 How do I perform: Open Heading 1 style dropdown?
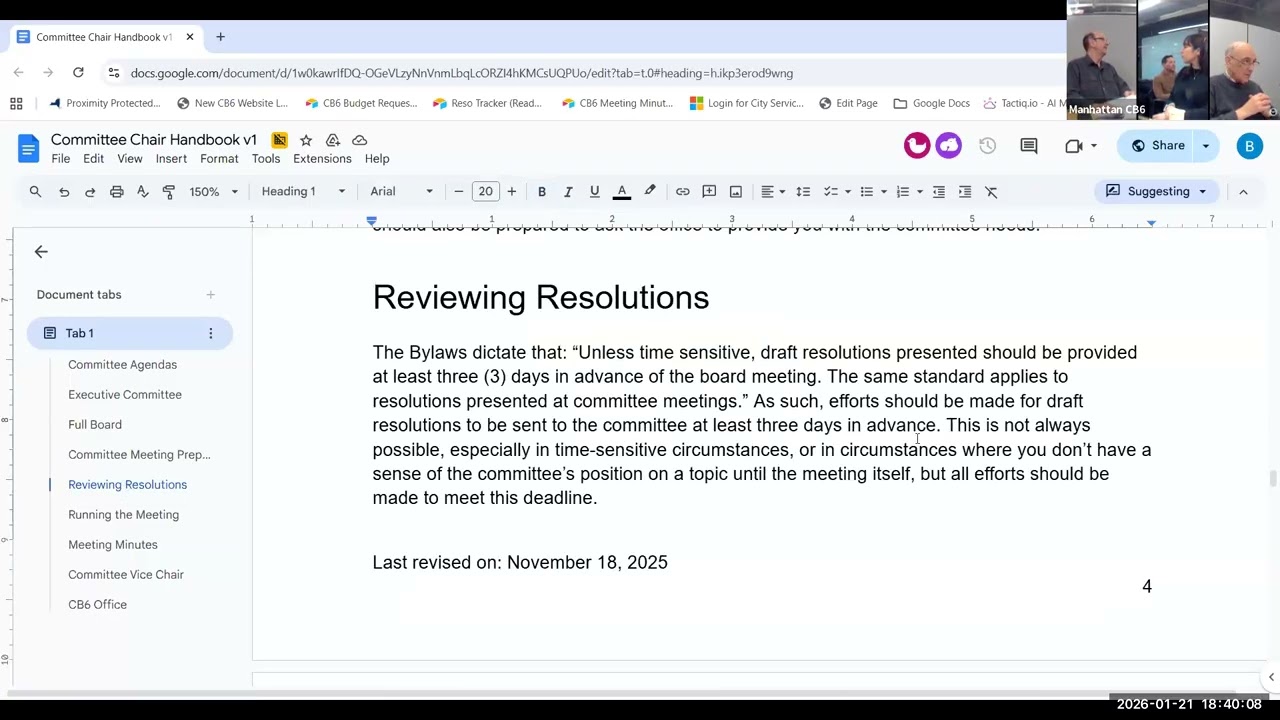303,191
